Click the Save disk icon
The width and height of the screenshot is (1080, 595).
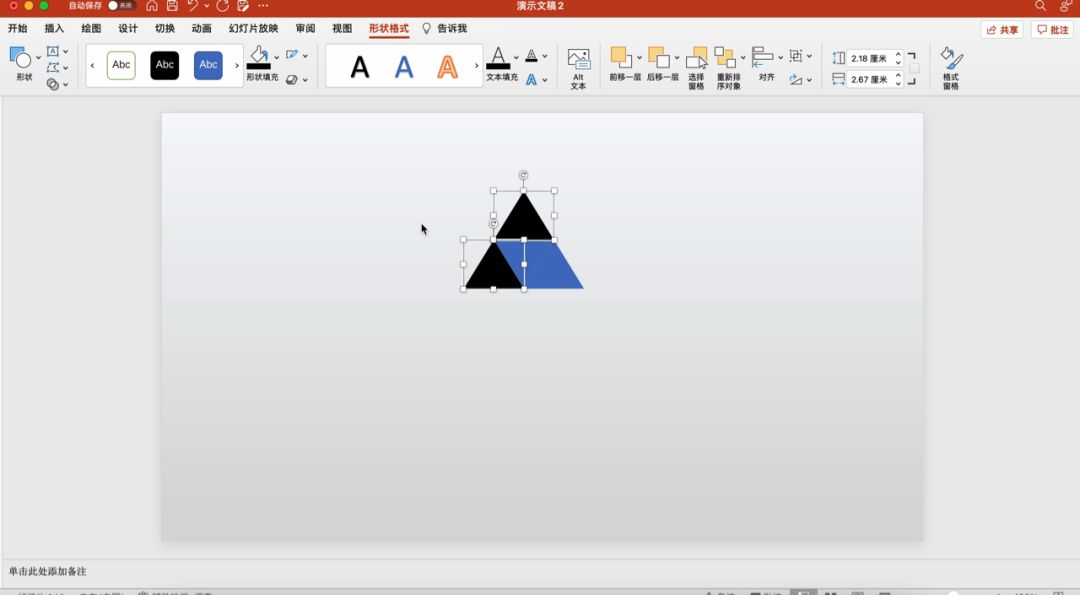click(x=172, y=6)
